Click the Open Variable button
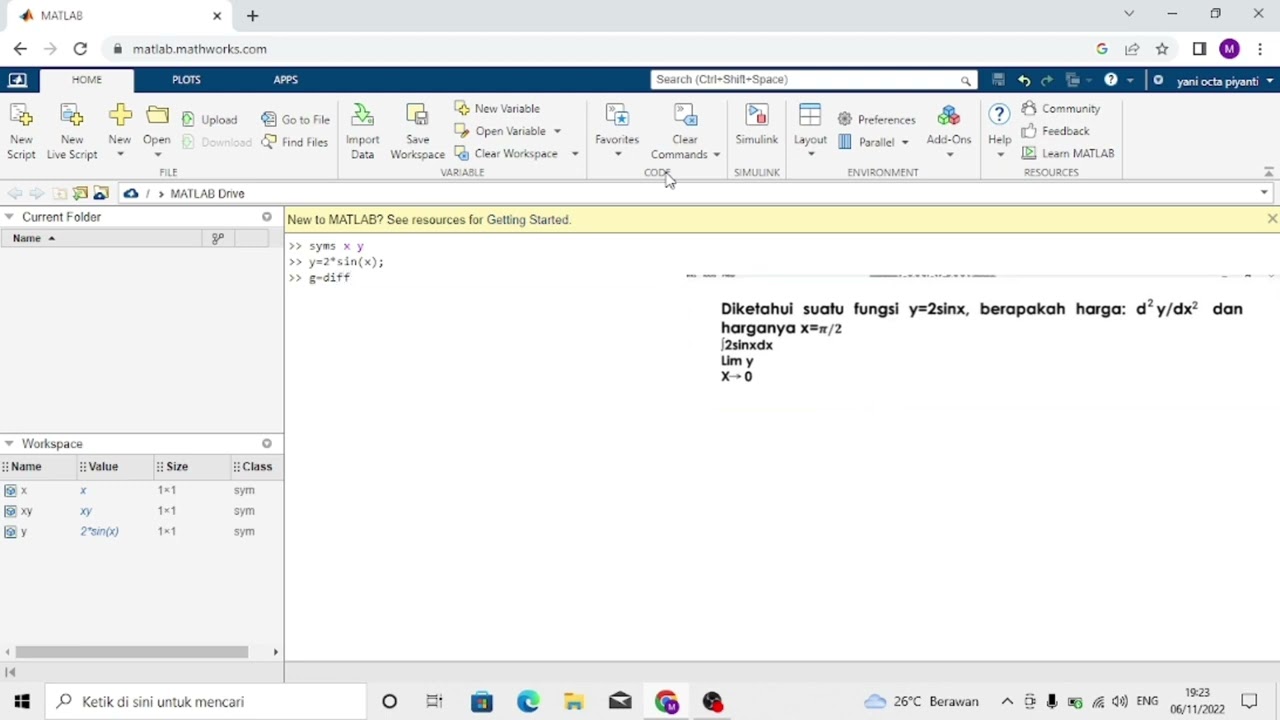1280x720 pixels. point(500,131)
